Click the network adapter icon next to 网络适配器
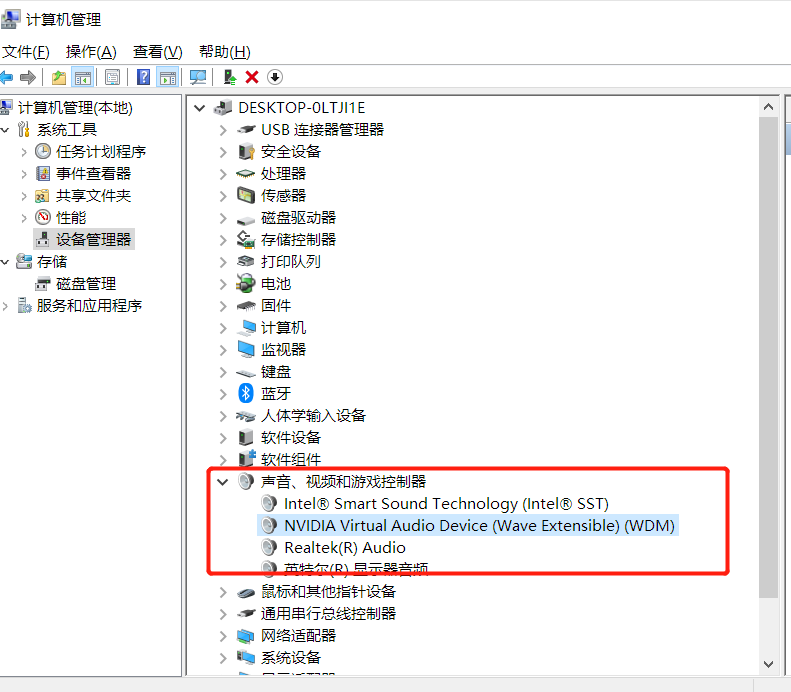This screenshot has width=791, height=692. [x=246, y=636]
